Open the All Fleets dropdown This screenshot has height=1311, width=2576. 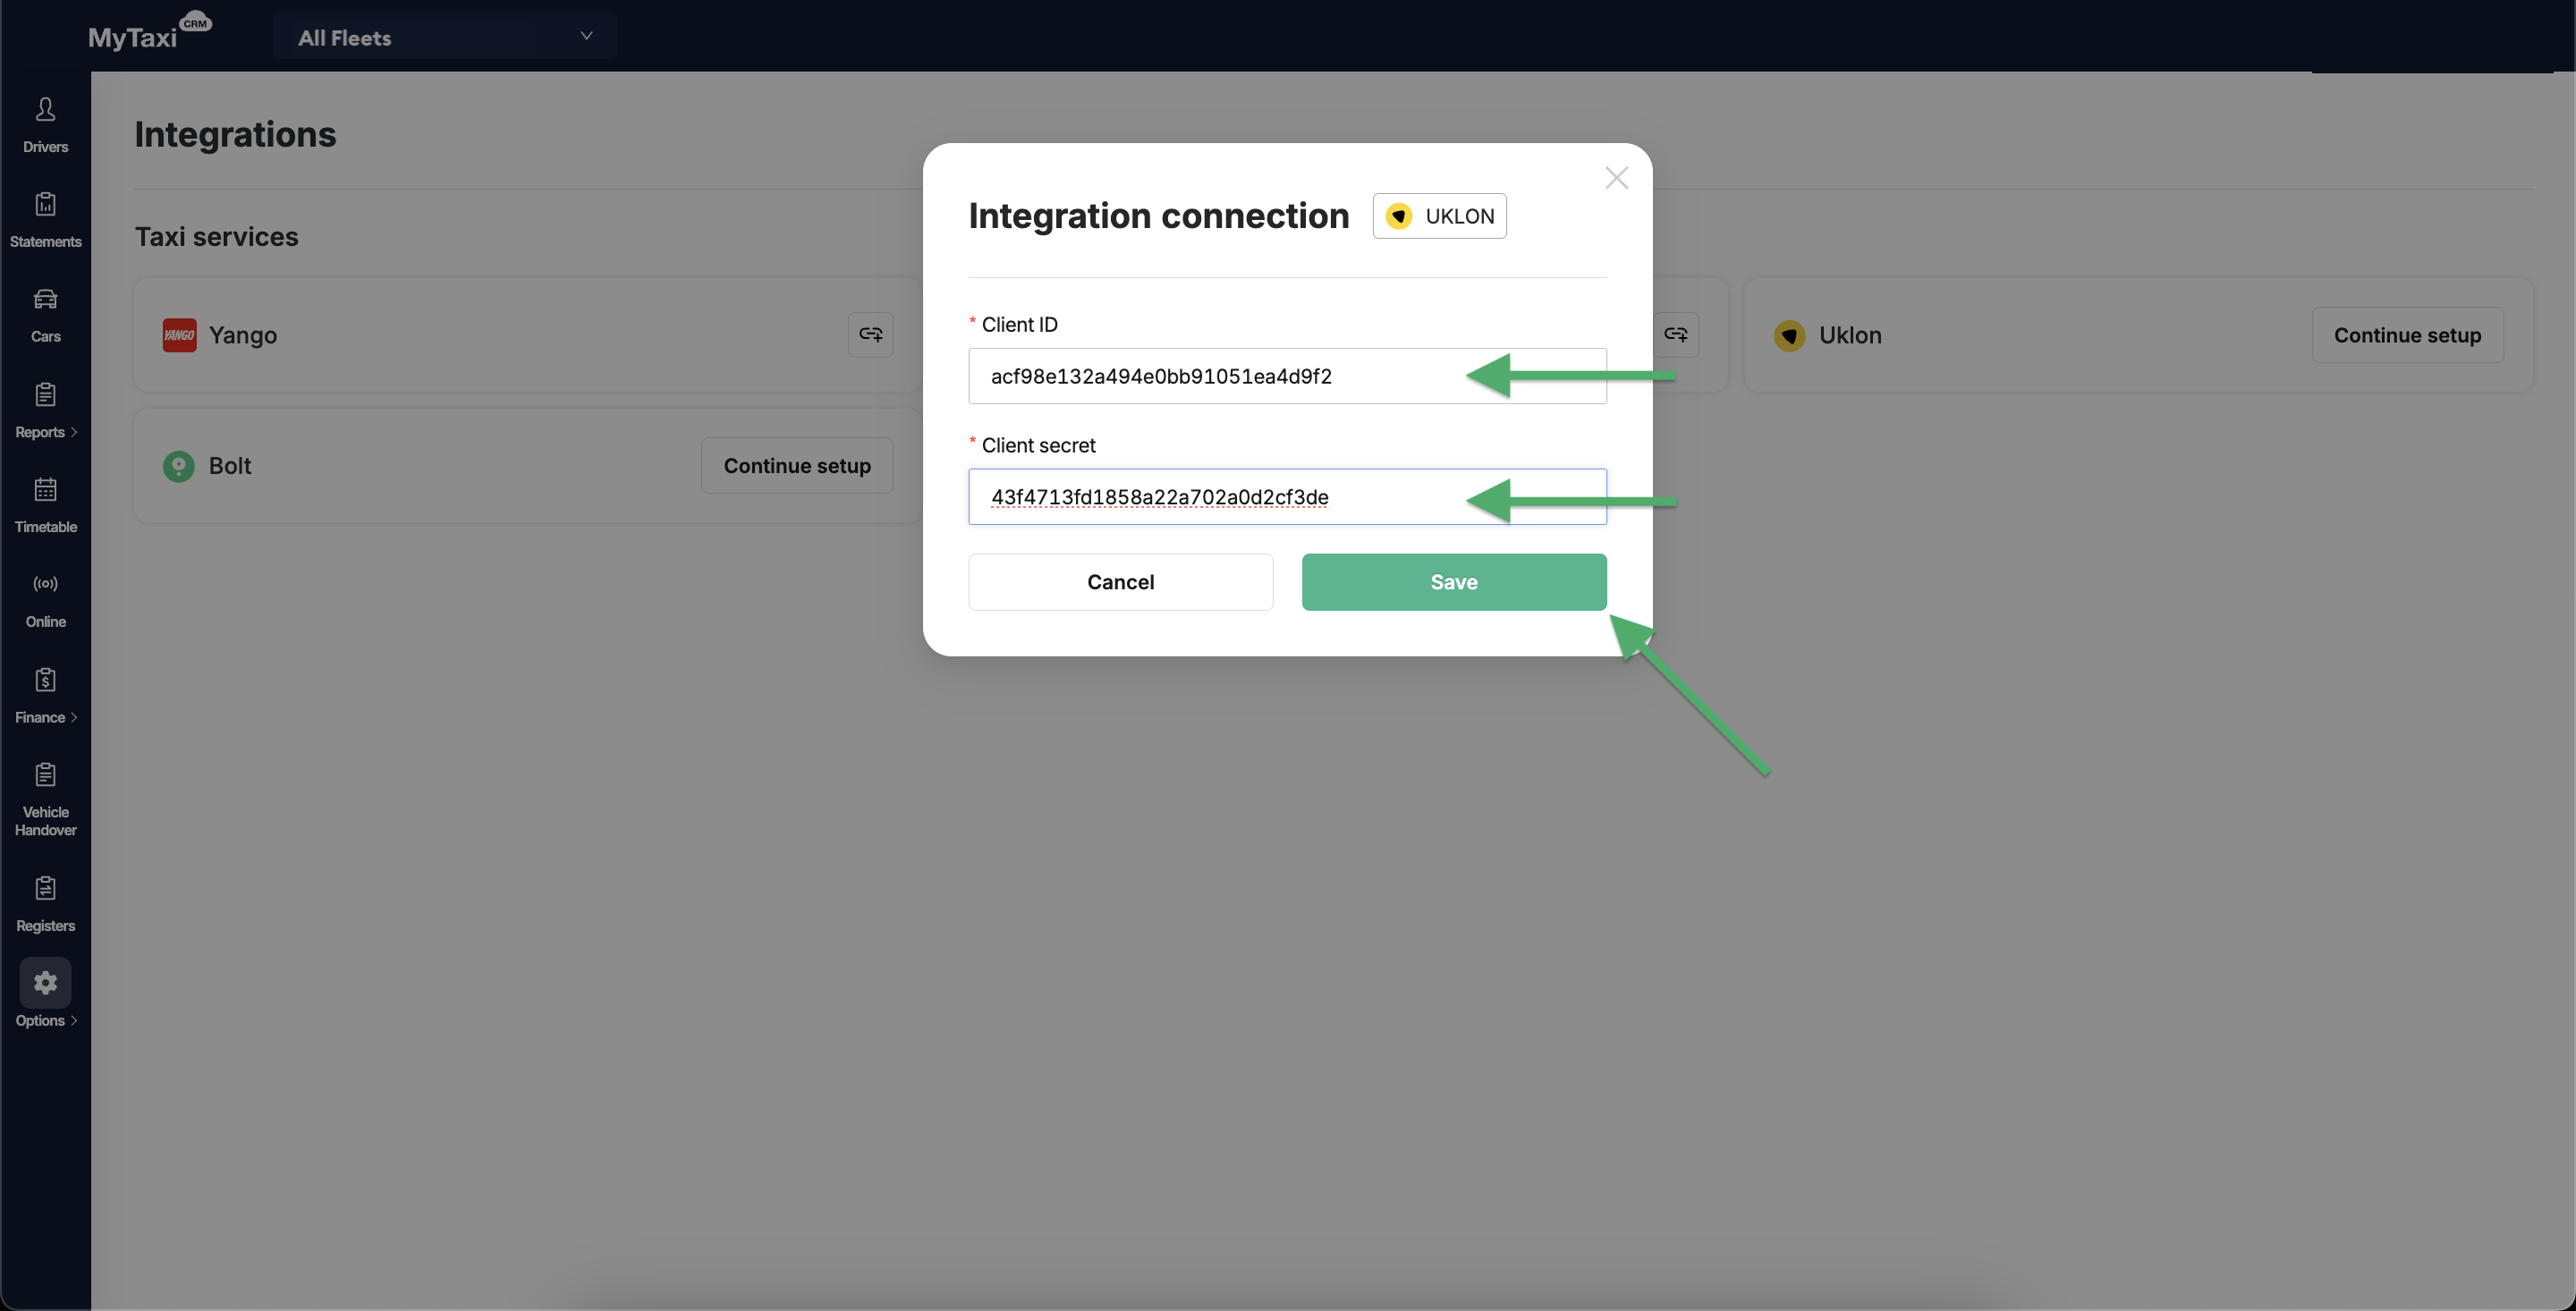click(445, 37)
